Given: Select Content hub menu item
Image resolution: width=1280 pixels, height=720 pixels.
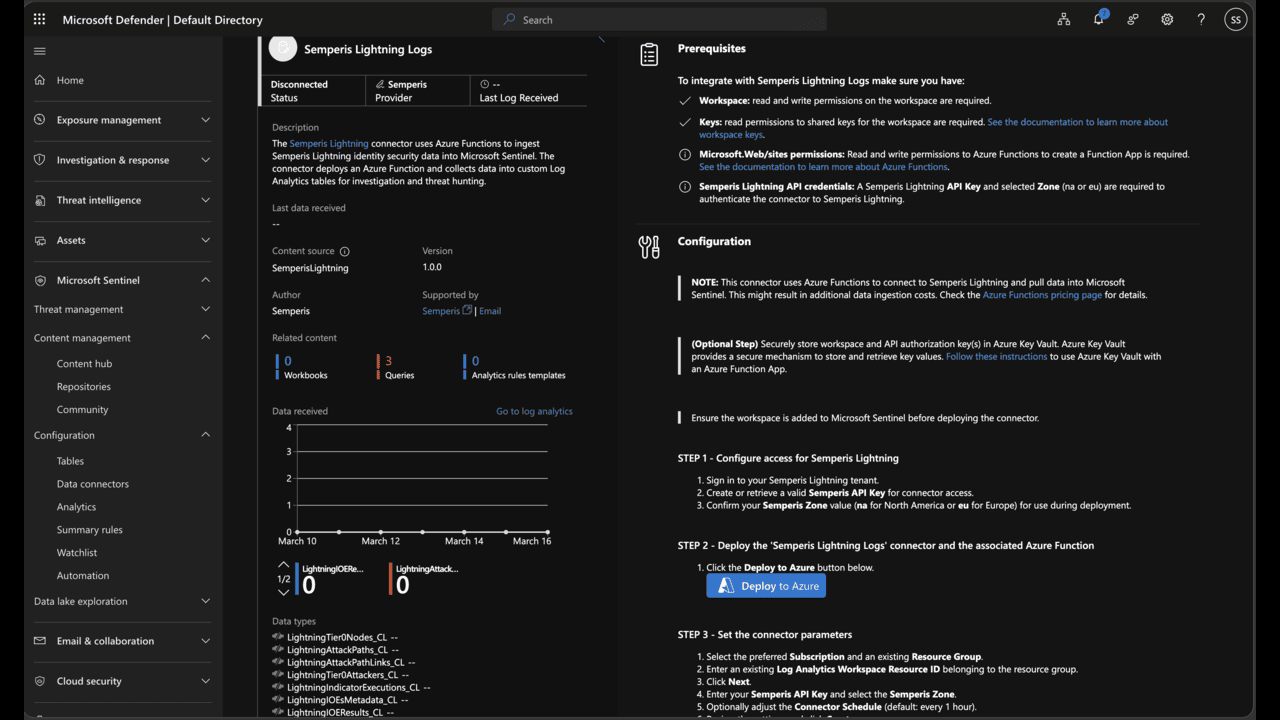Looking at the screenshot, I should 84,364.
